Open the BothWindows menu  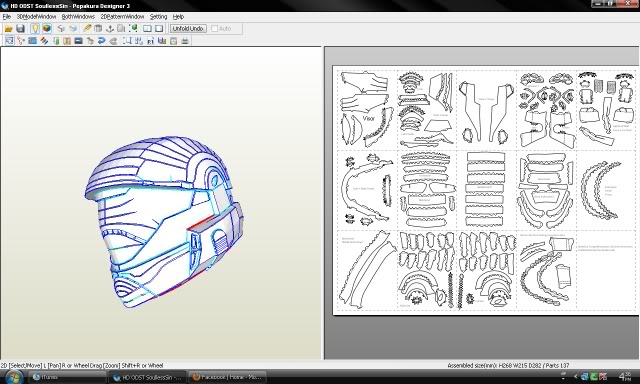click(x=78, y=17)
